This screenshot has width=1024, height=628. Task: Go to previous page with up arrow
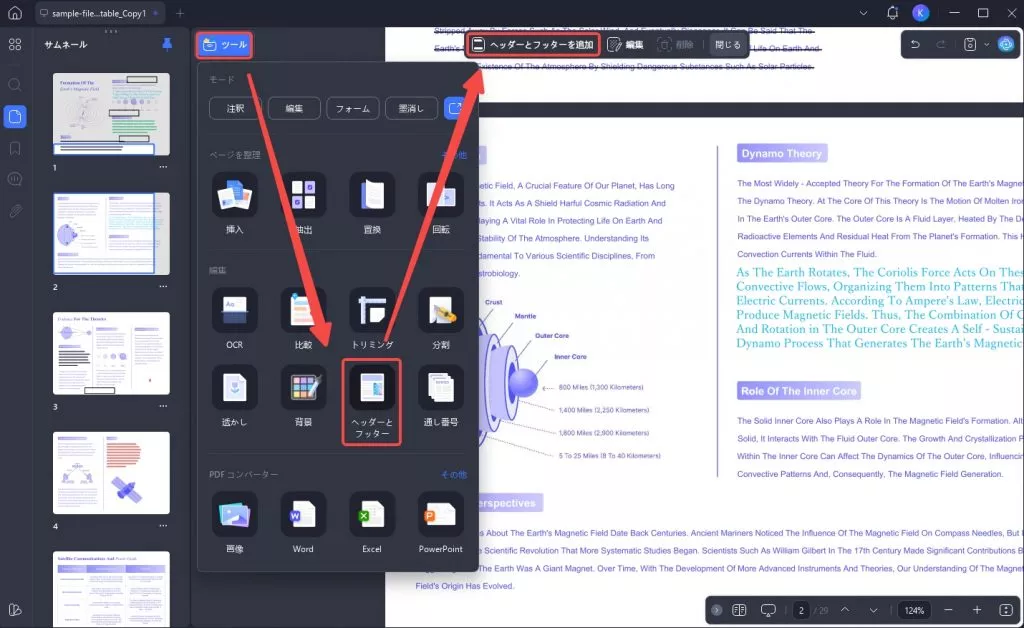tap(845, 610)
